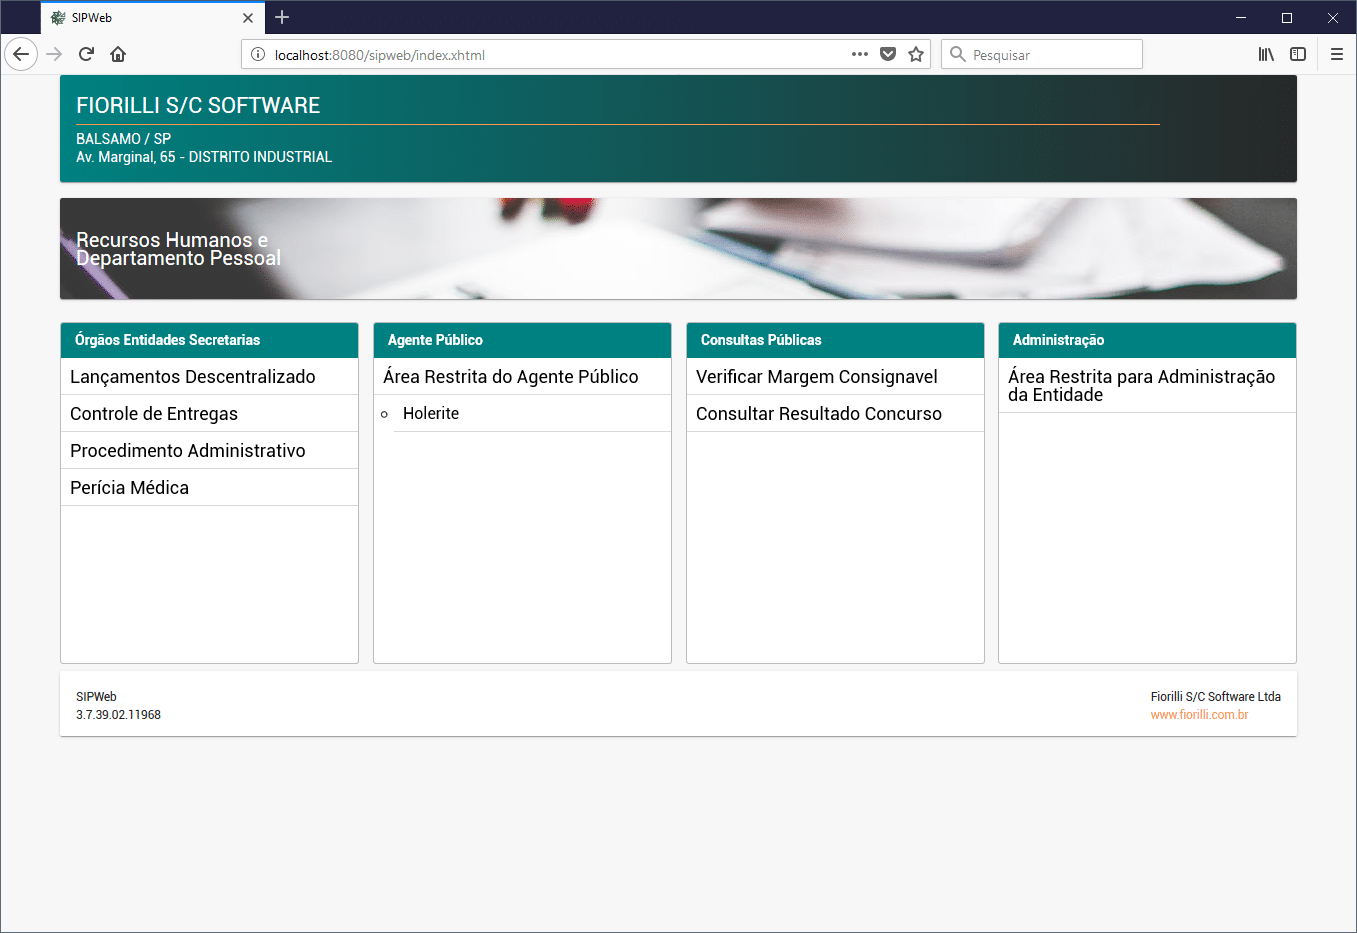Open the Firefox hamburger menu
Image resolution: width=1357 pixels, height=933 pixels.
1336,54
